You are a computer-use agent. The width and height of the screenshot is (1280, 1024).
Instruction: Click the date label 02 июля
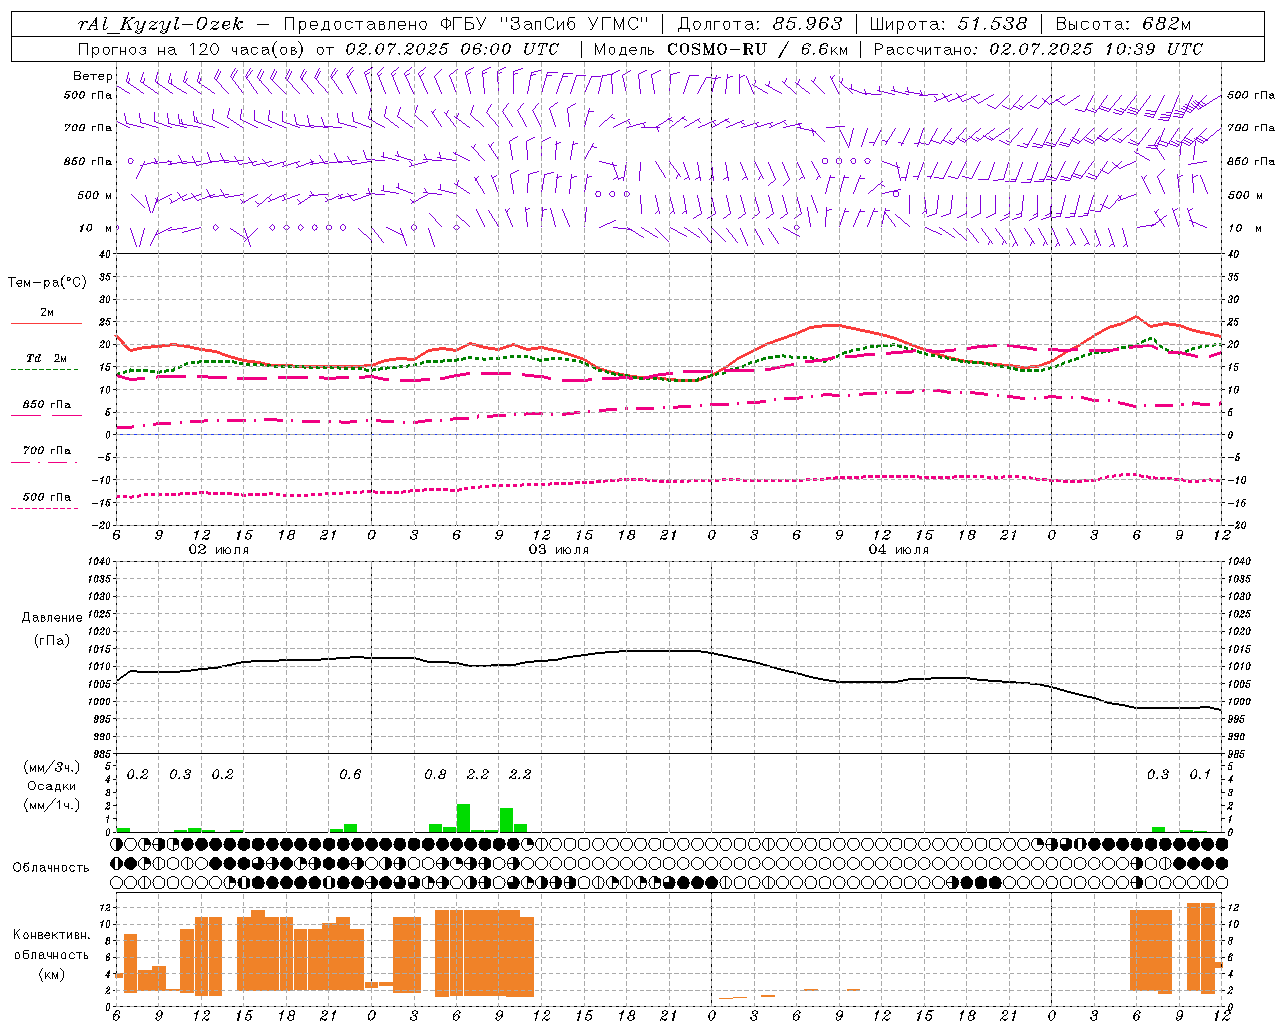[x=219, y=550]
